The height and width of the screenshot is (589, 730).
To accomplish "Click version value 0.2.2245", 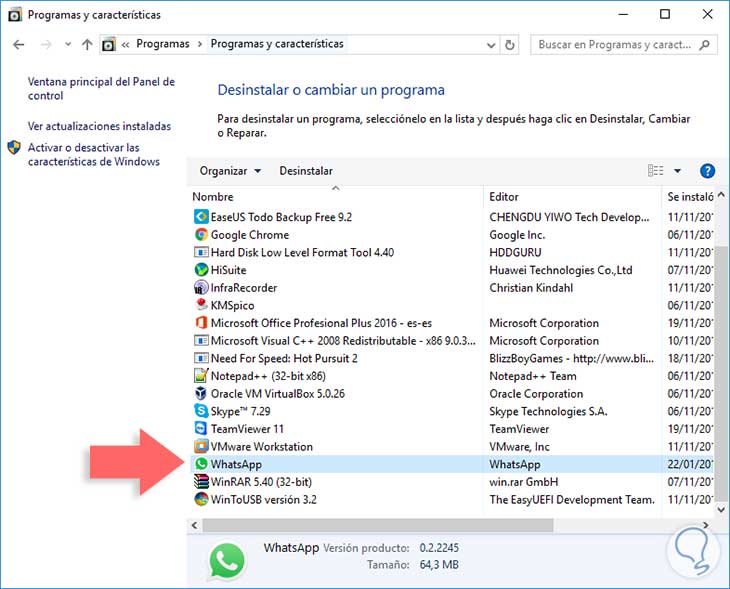I will 439,548.
